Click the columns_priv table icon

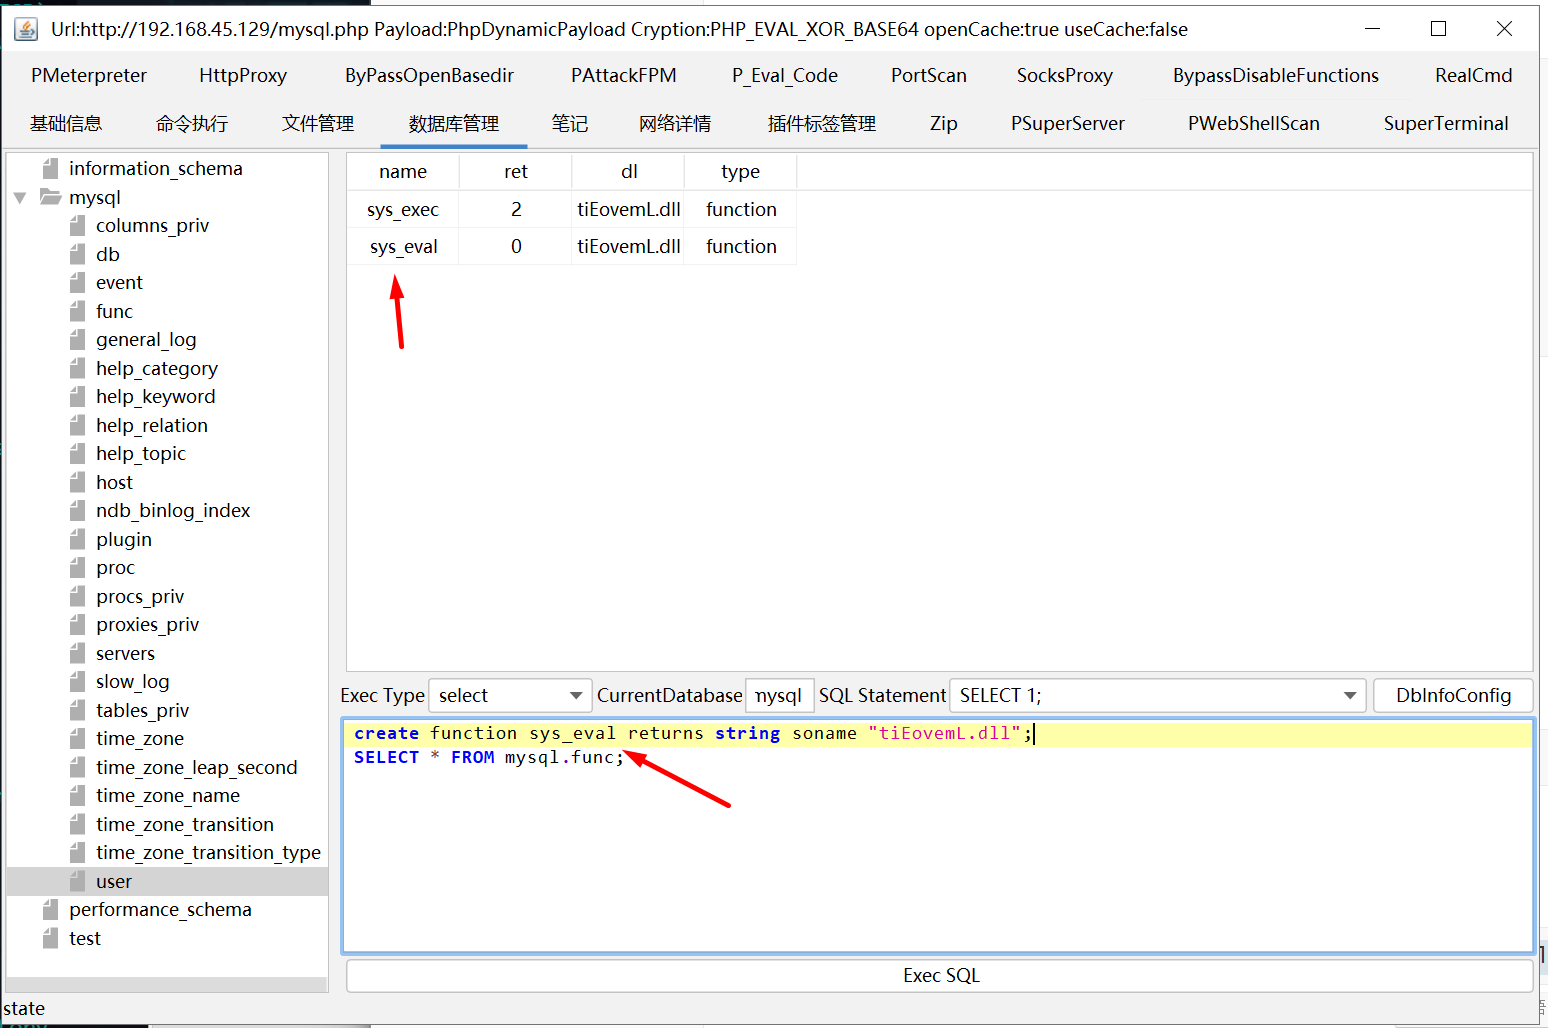[x=78, y=225]
